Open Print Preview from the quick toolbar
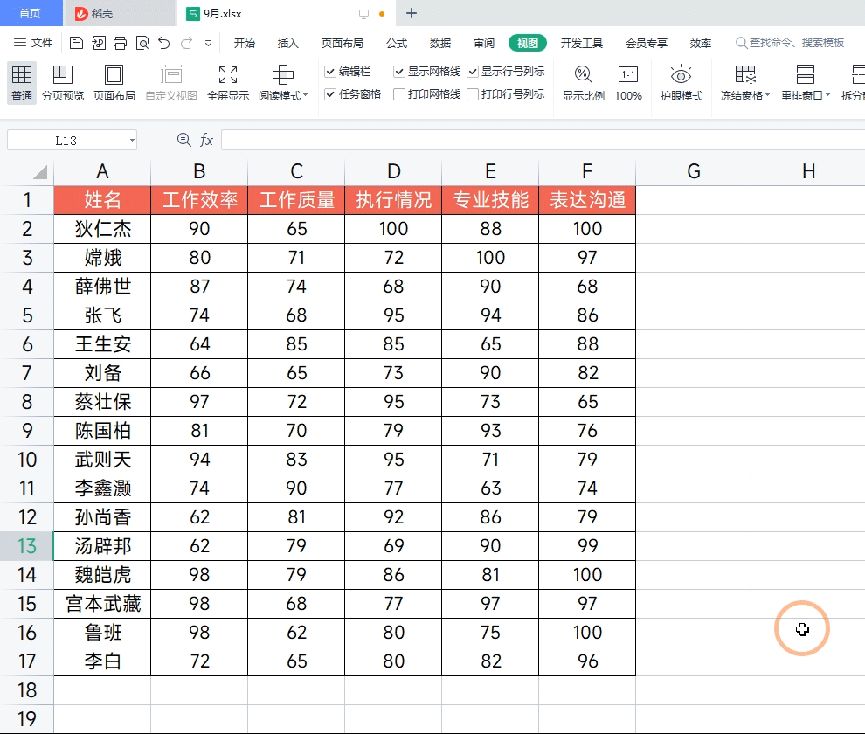865x734 pixels. (x=142, y=42)
